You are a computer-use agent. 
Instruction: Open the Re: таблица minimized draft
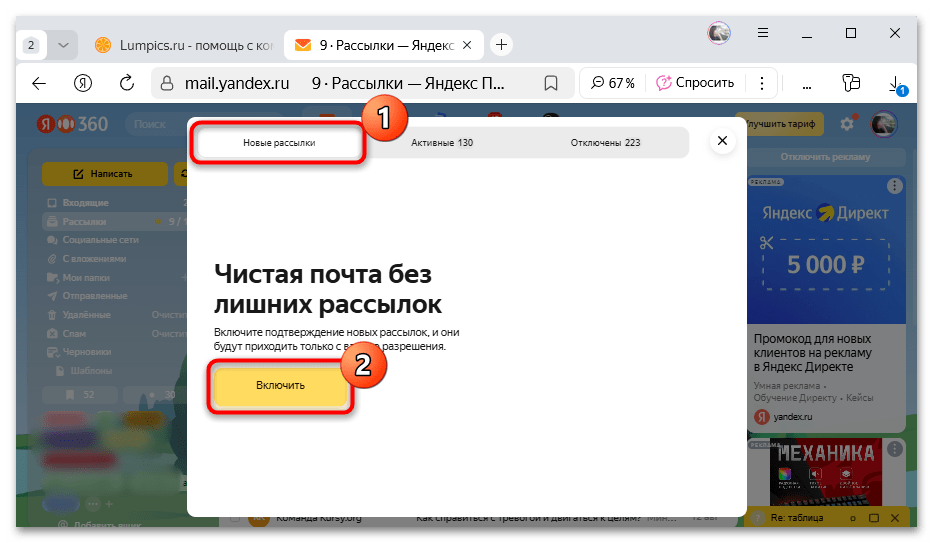[797, 518]
